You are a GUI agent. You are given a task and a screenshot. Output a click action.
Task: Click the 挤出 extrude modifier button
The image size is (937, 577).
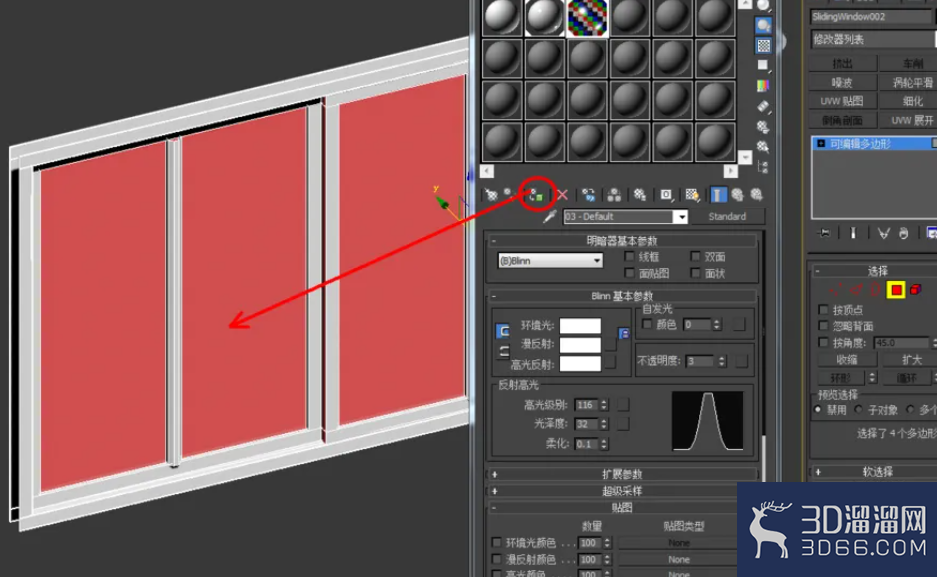(843, 63)
